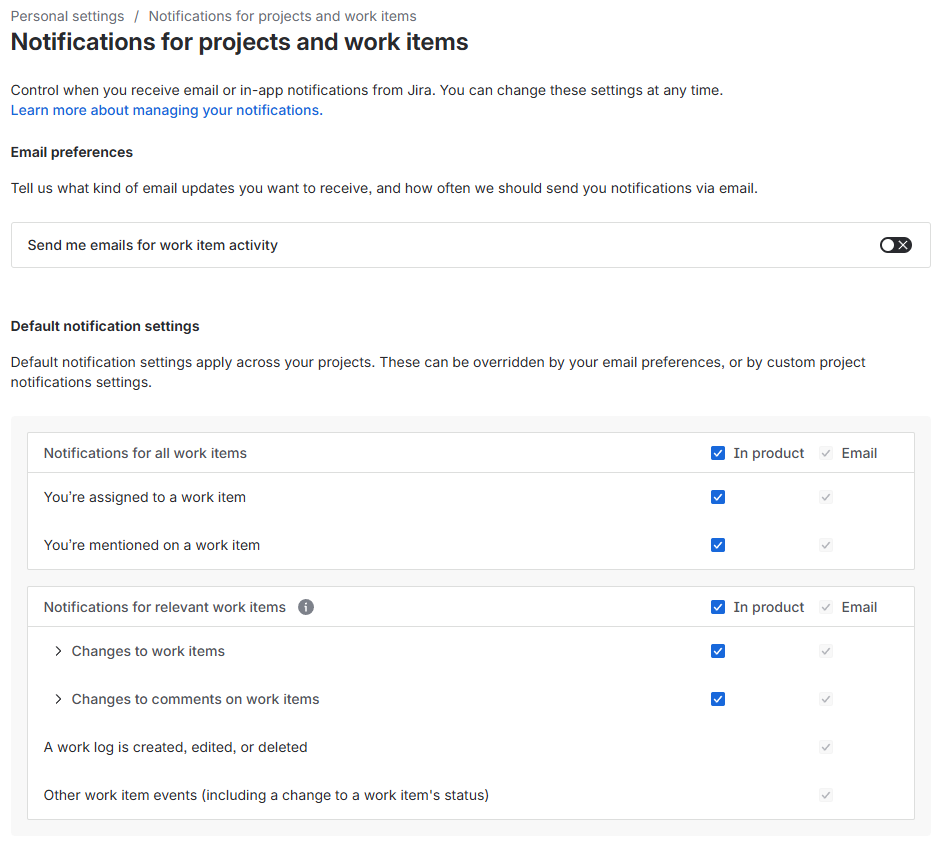Expand Changes to work items chevron
Viewport: 942px width, 847px height.
[58, 651]
